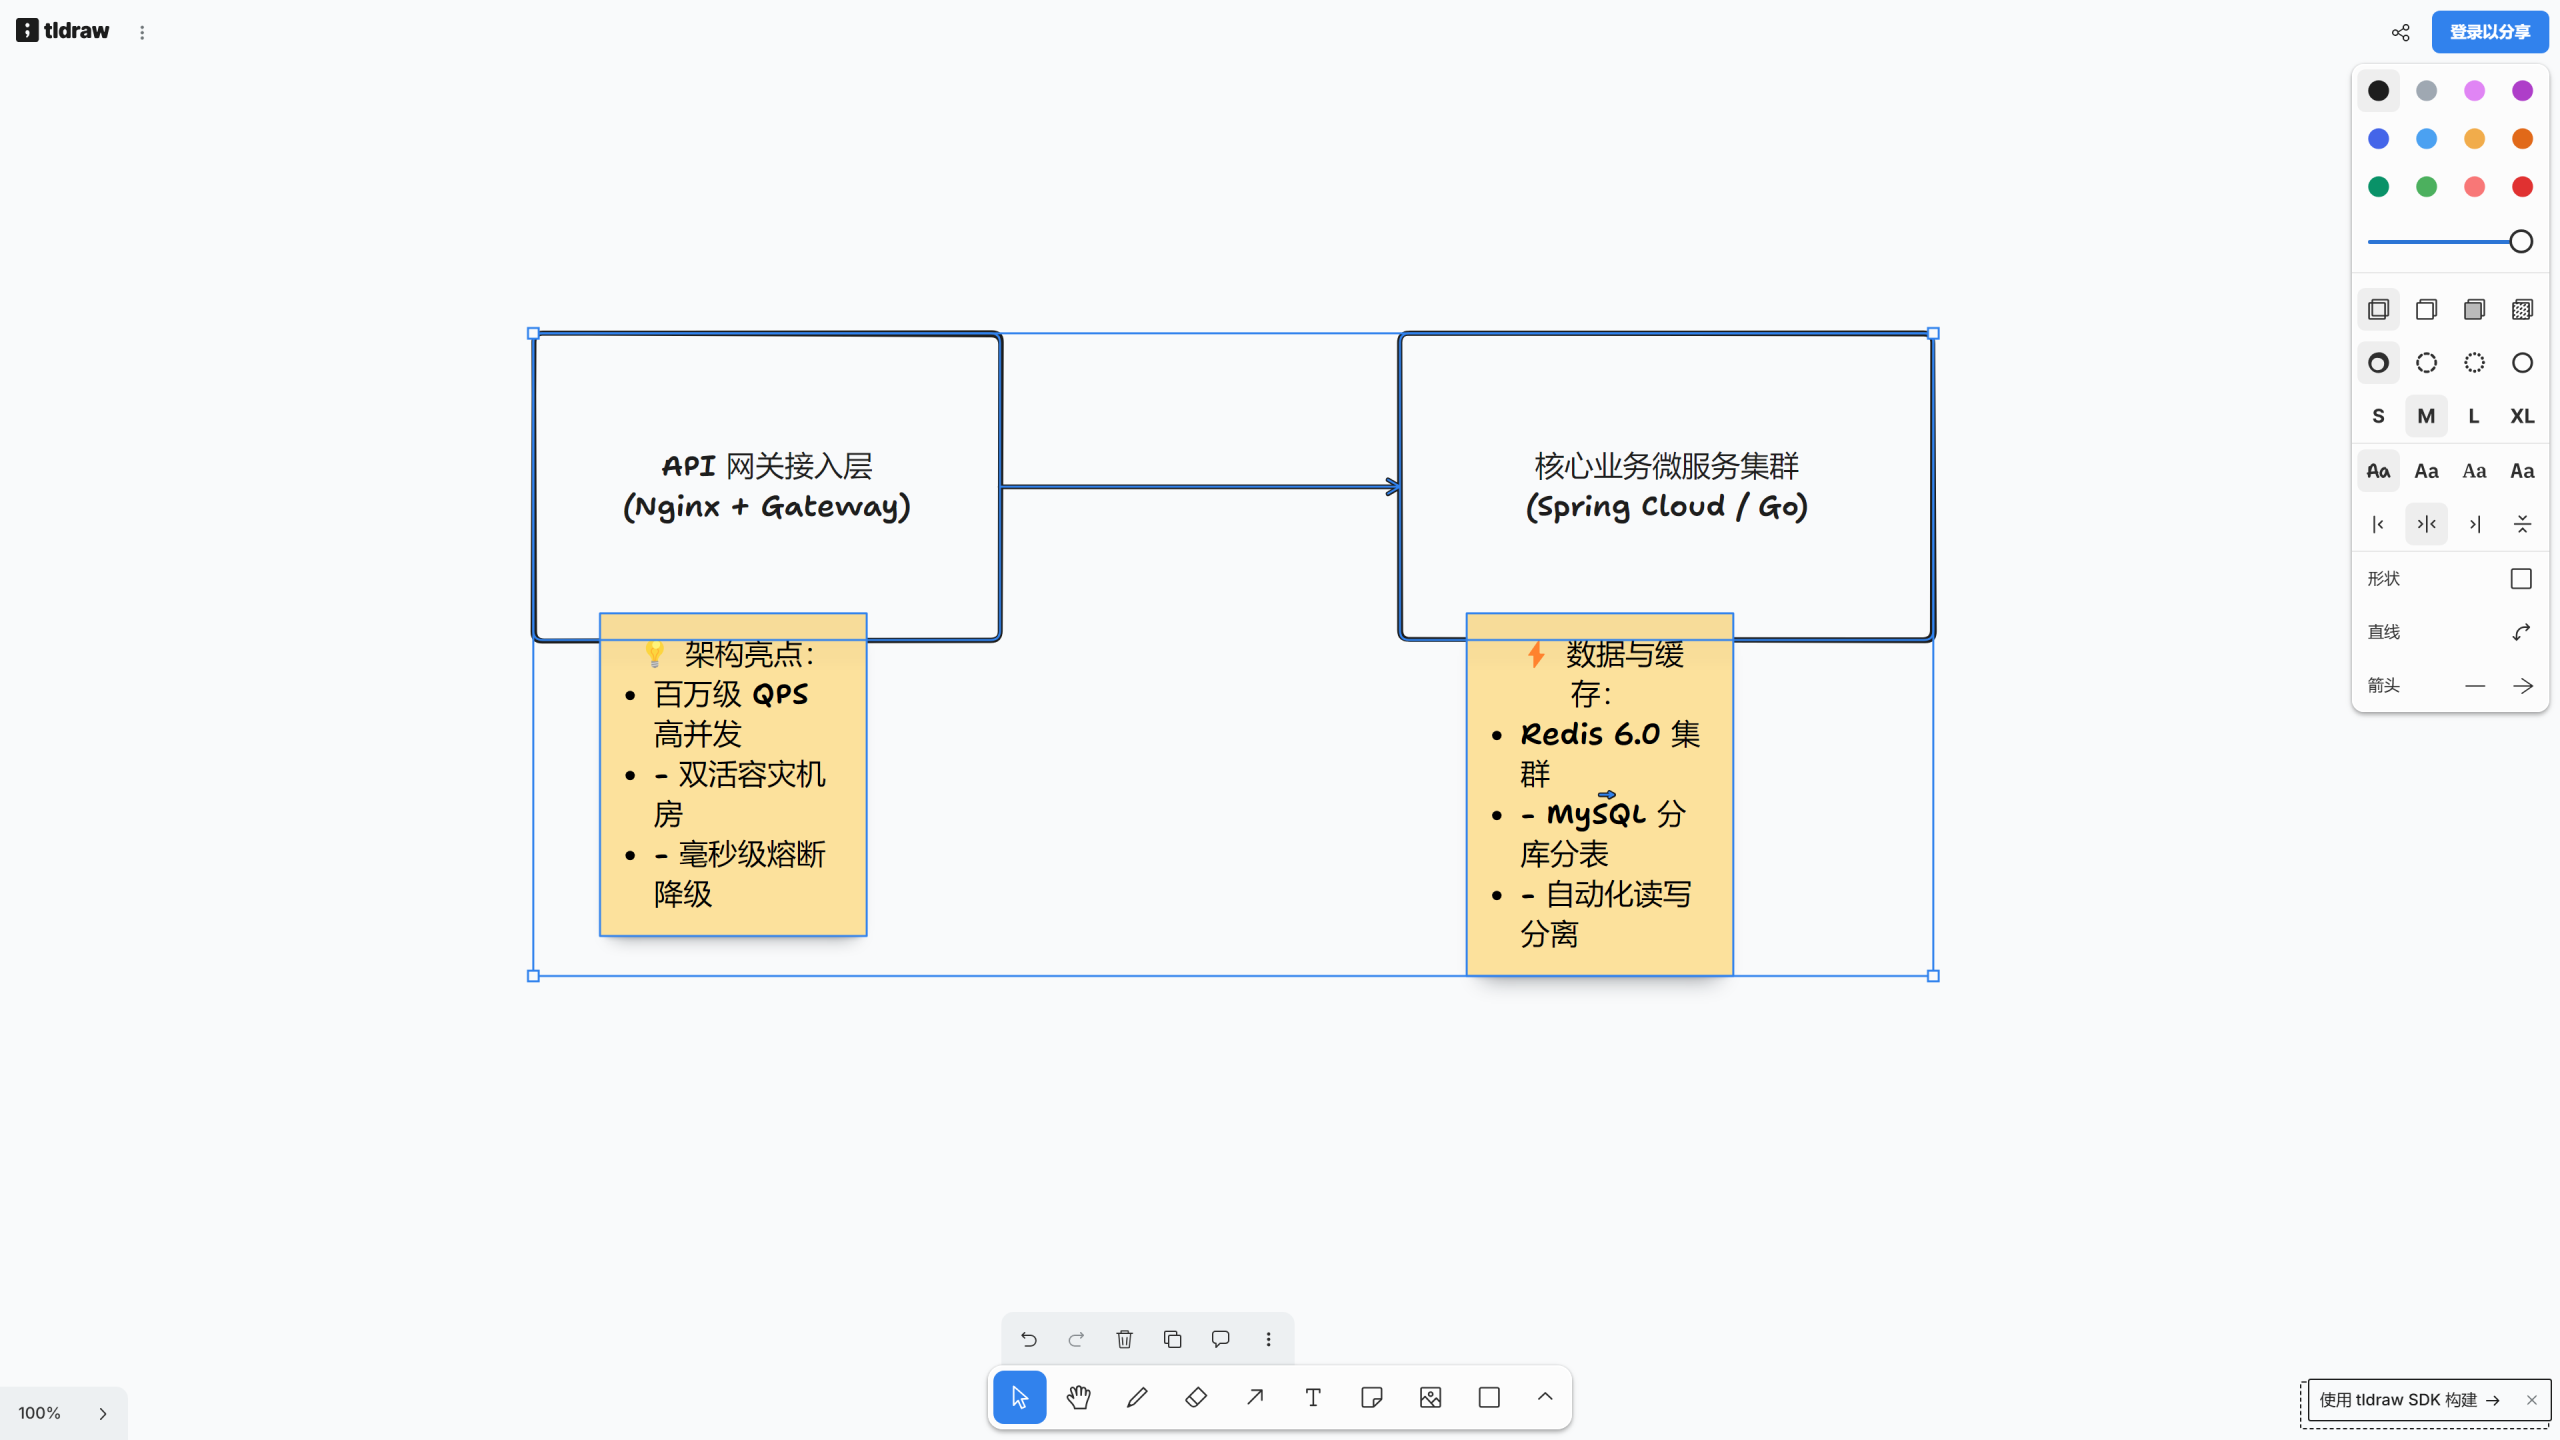Open more actions menu dots
Image resolution: width=2560 pixels, height=1440 pixels.
click(x=1268, y=1339)
